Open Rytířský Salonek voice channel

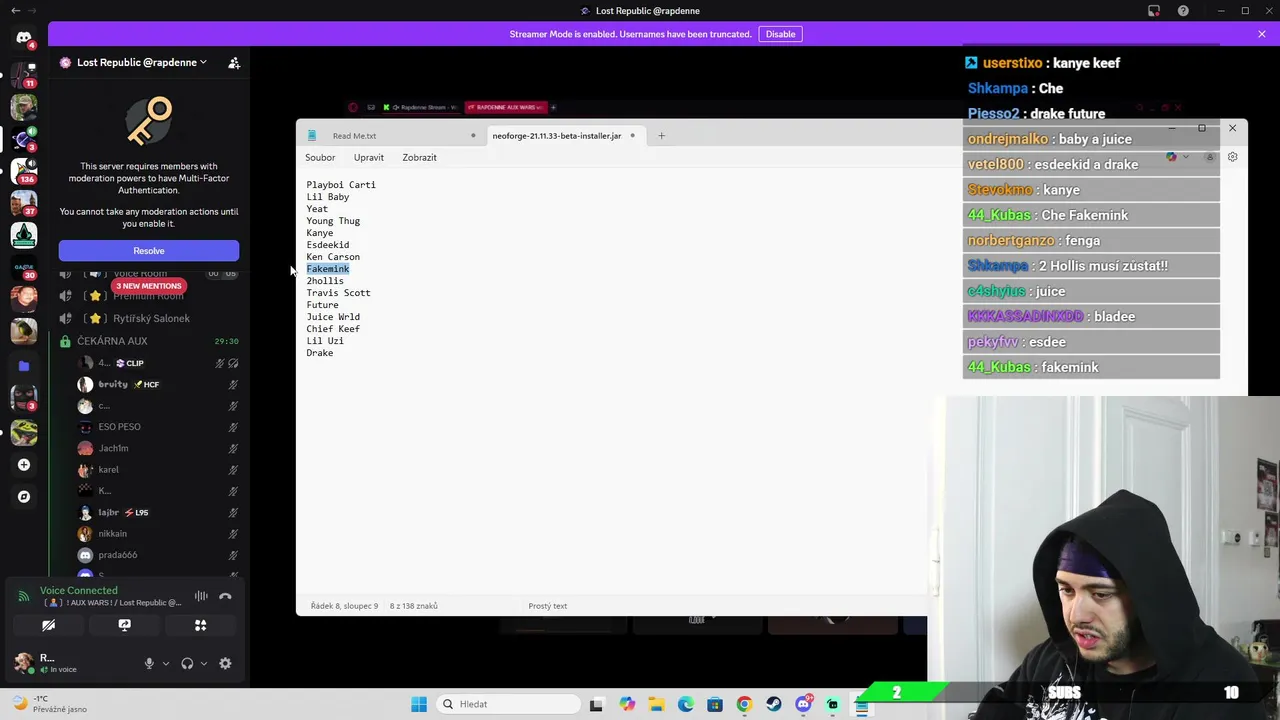pos(151,318)
